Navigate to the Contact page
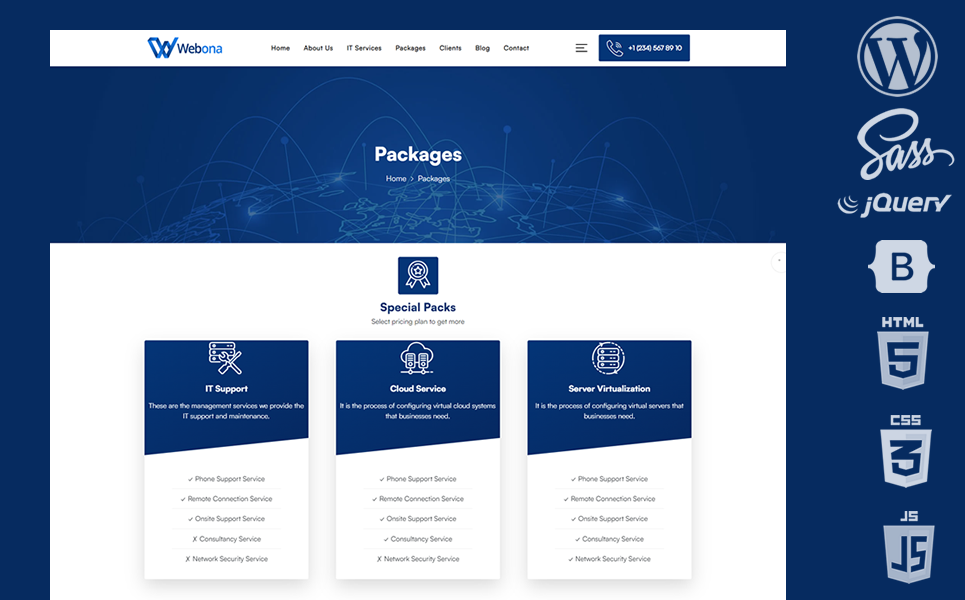Screen dimensions: 965x600 click(x=516, y=48)
